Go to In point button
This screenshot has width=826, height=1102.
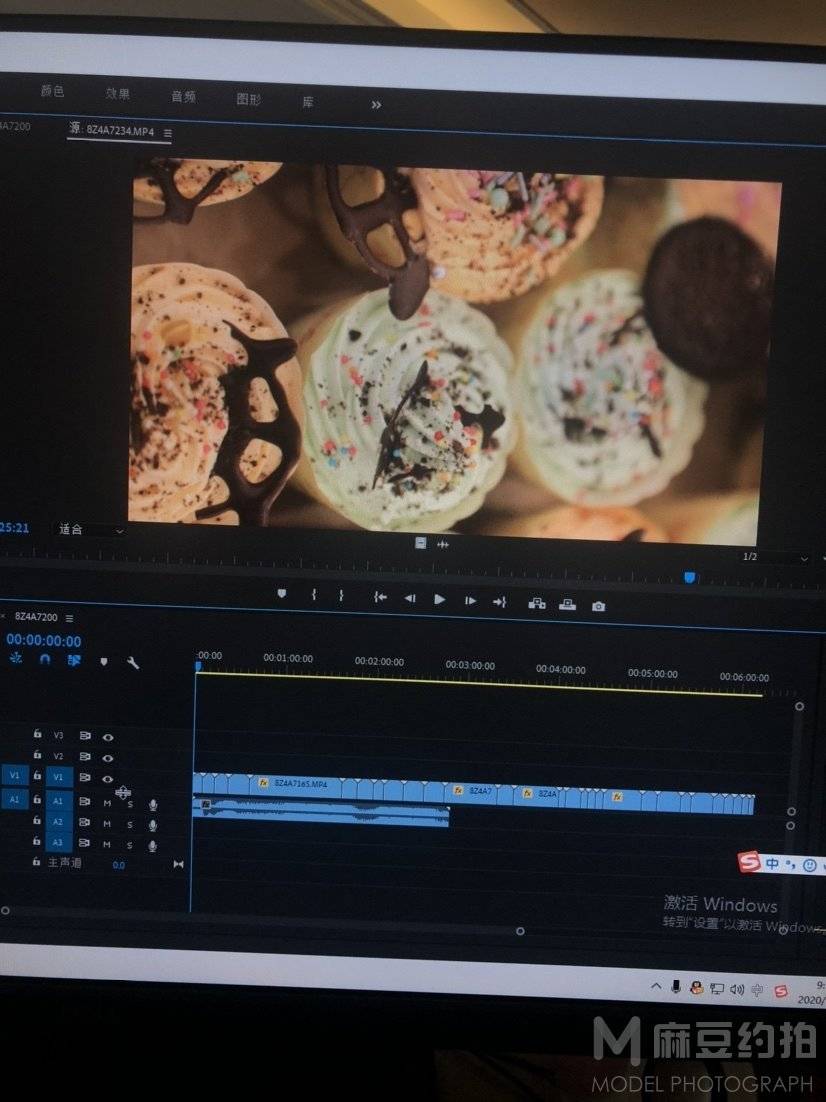click(380, 597)
